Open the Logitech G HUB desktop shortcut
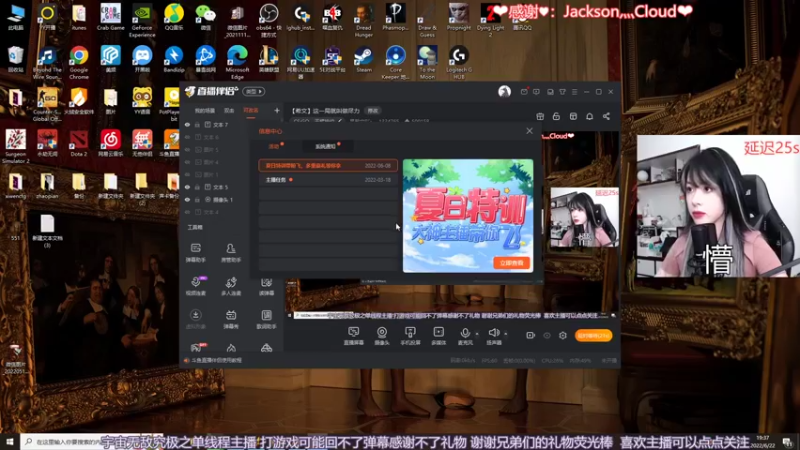800x450 pixels. (x=459, y=62)
